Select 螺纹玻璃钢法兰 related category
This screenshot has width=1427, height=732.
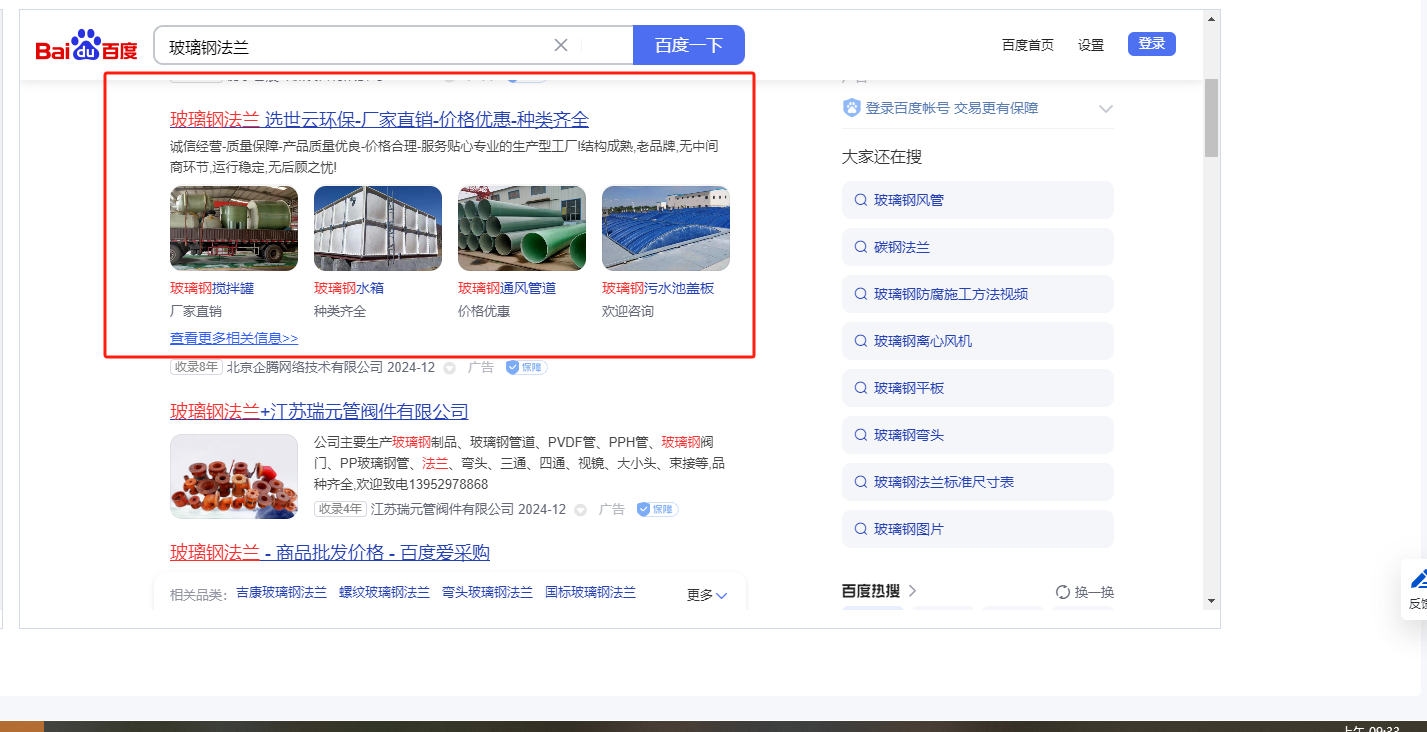pyautogui.click(x=384, y=592)
